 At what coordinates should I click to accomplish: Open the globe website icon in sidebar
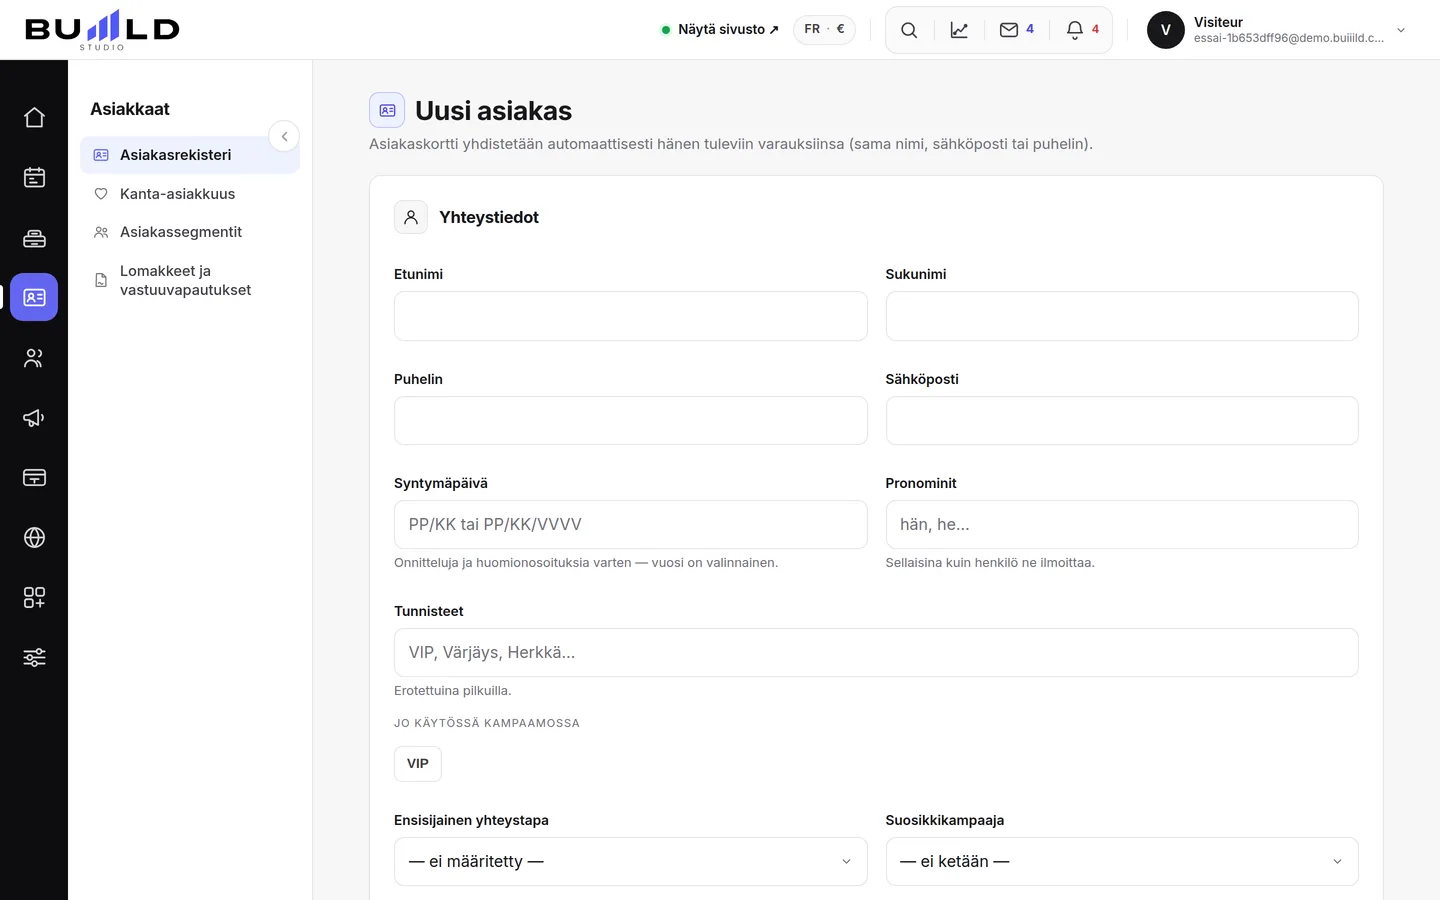coord(34,538)
